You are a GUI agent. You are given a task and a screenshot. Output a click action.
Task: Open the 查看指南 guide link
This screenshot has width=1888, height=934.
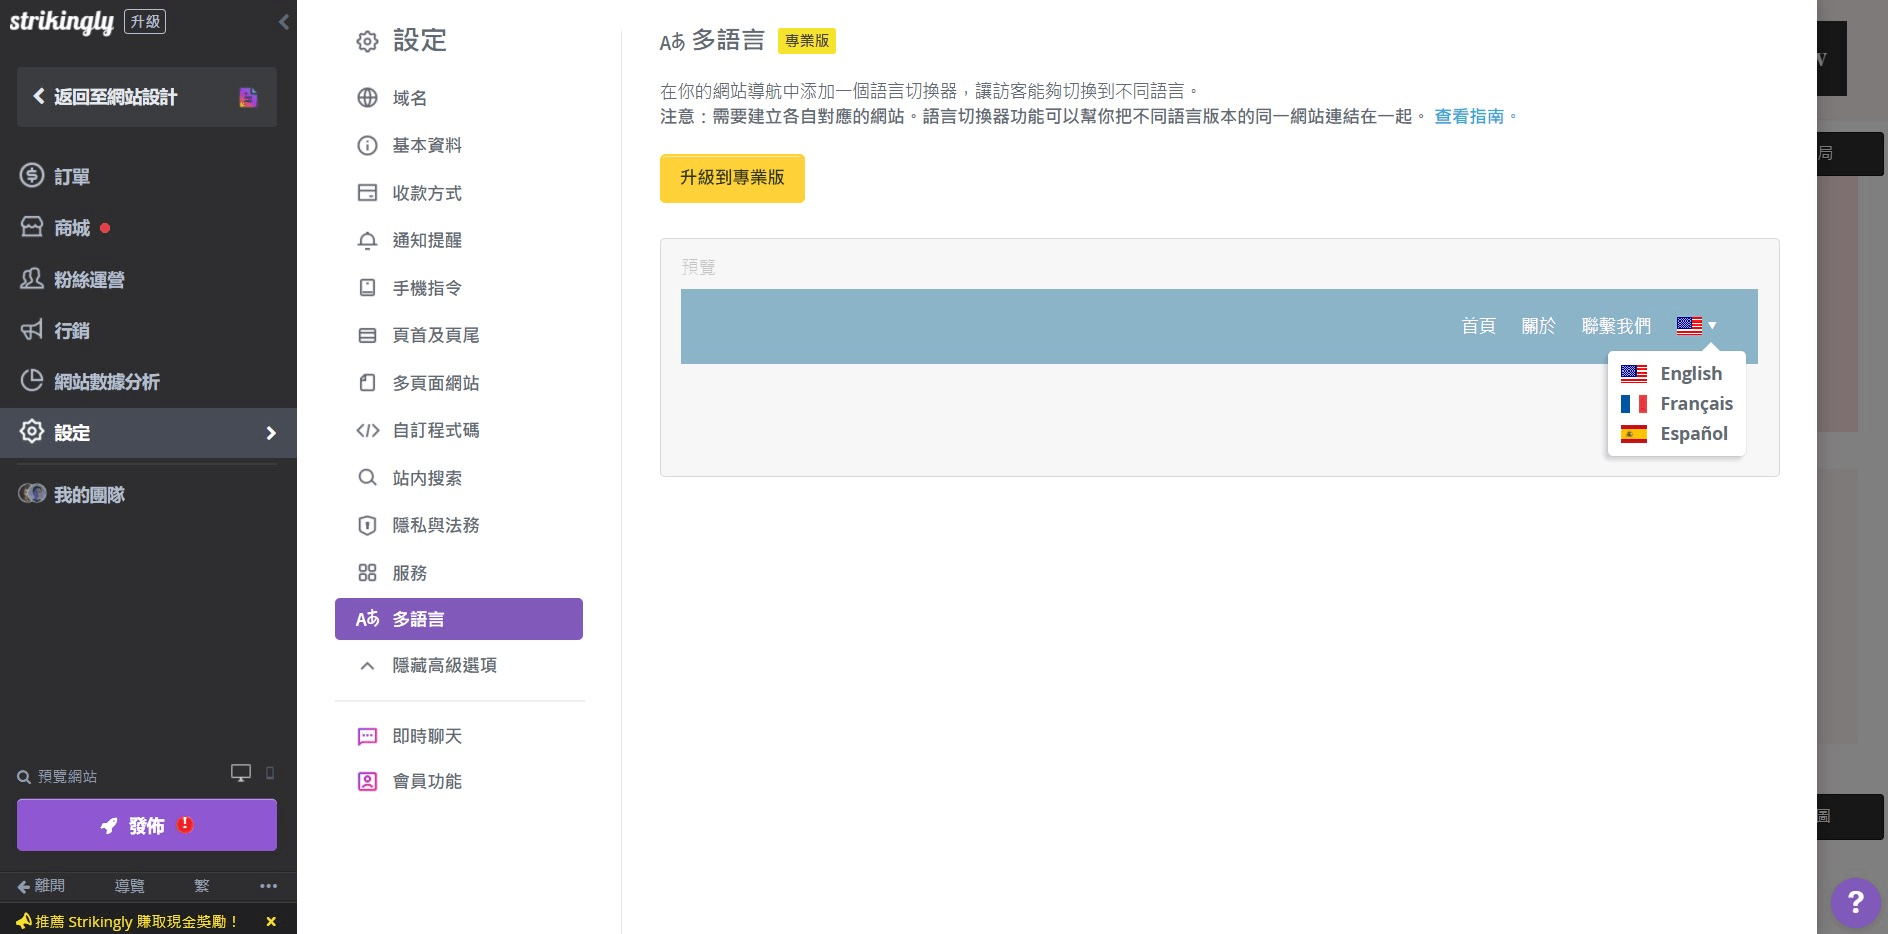pos(1468,117)
